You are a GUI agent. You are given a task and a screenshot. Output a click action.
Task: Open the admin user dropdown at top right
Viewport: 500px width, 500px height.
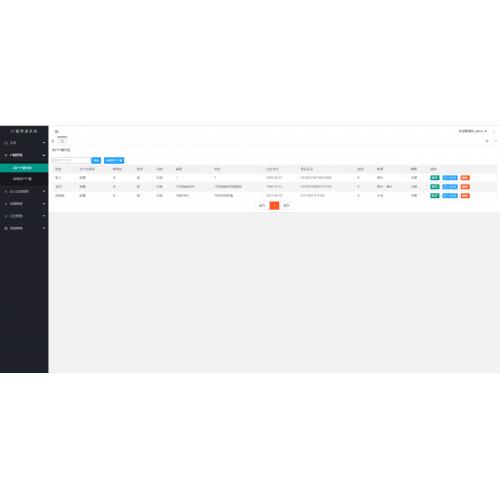tap(472, 131)
